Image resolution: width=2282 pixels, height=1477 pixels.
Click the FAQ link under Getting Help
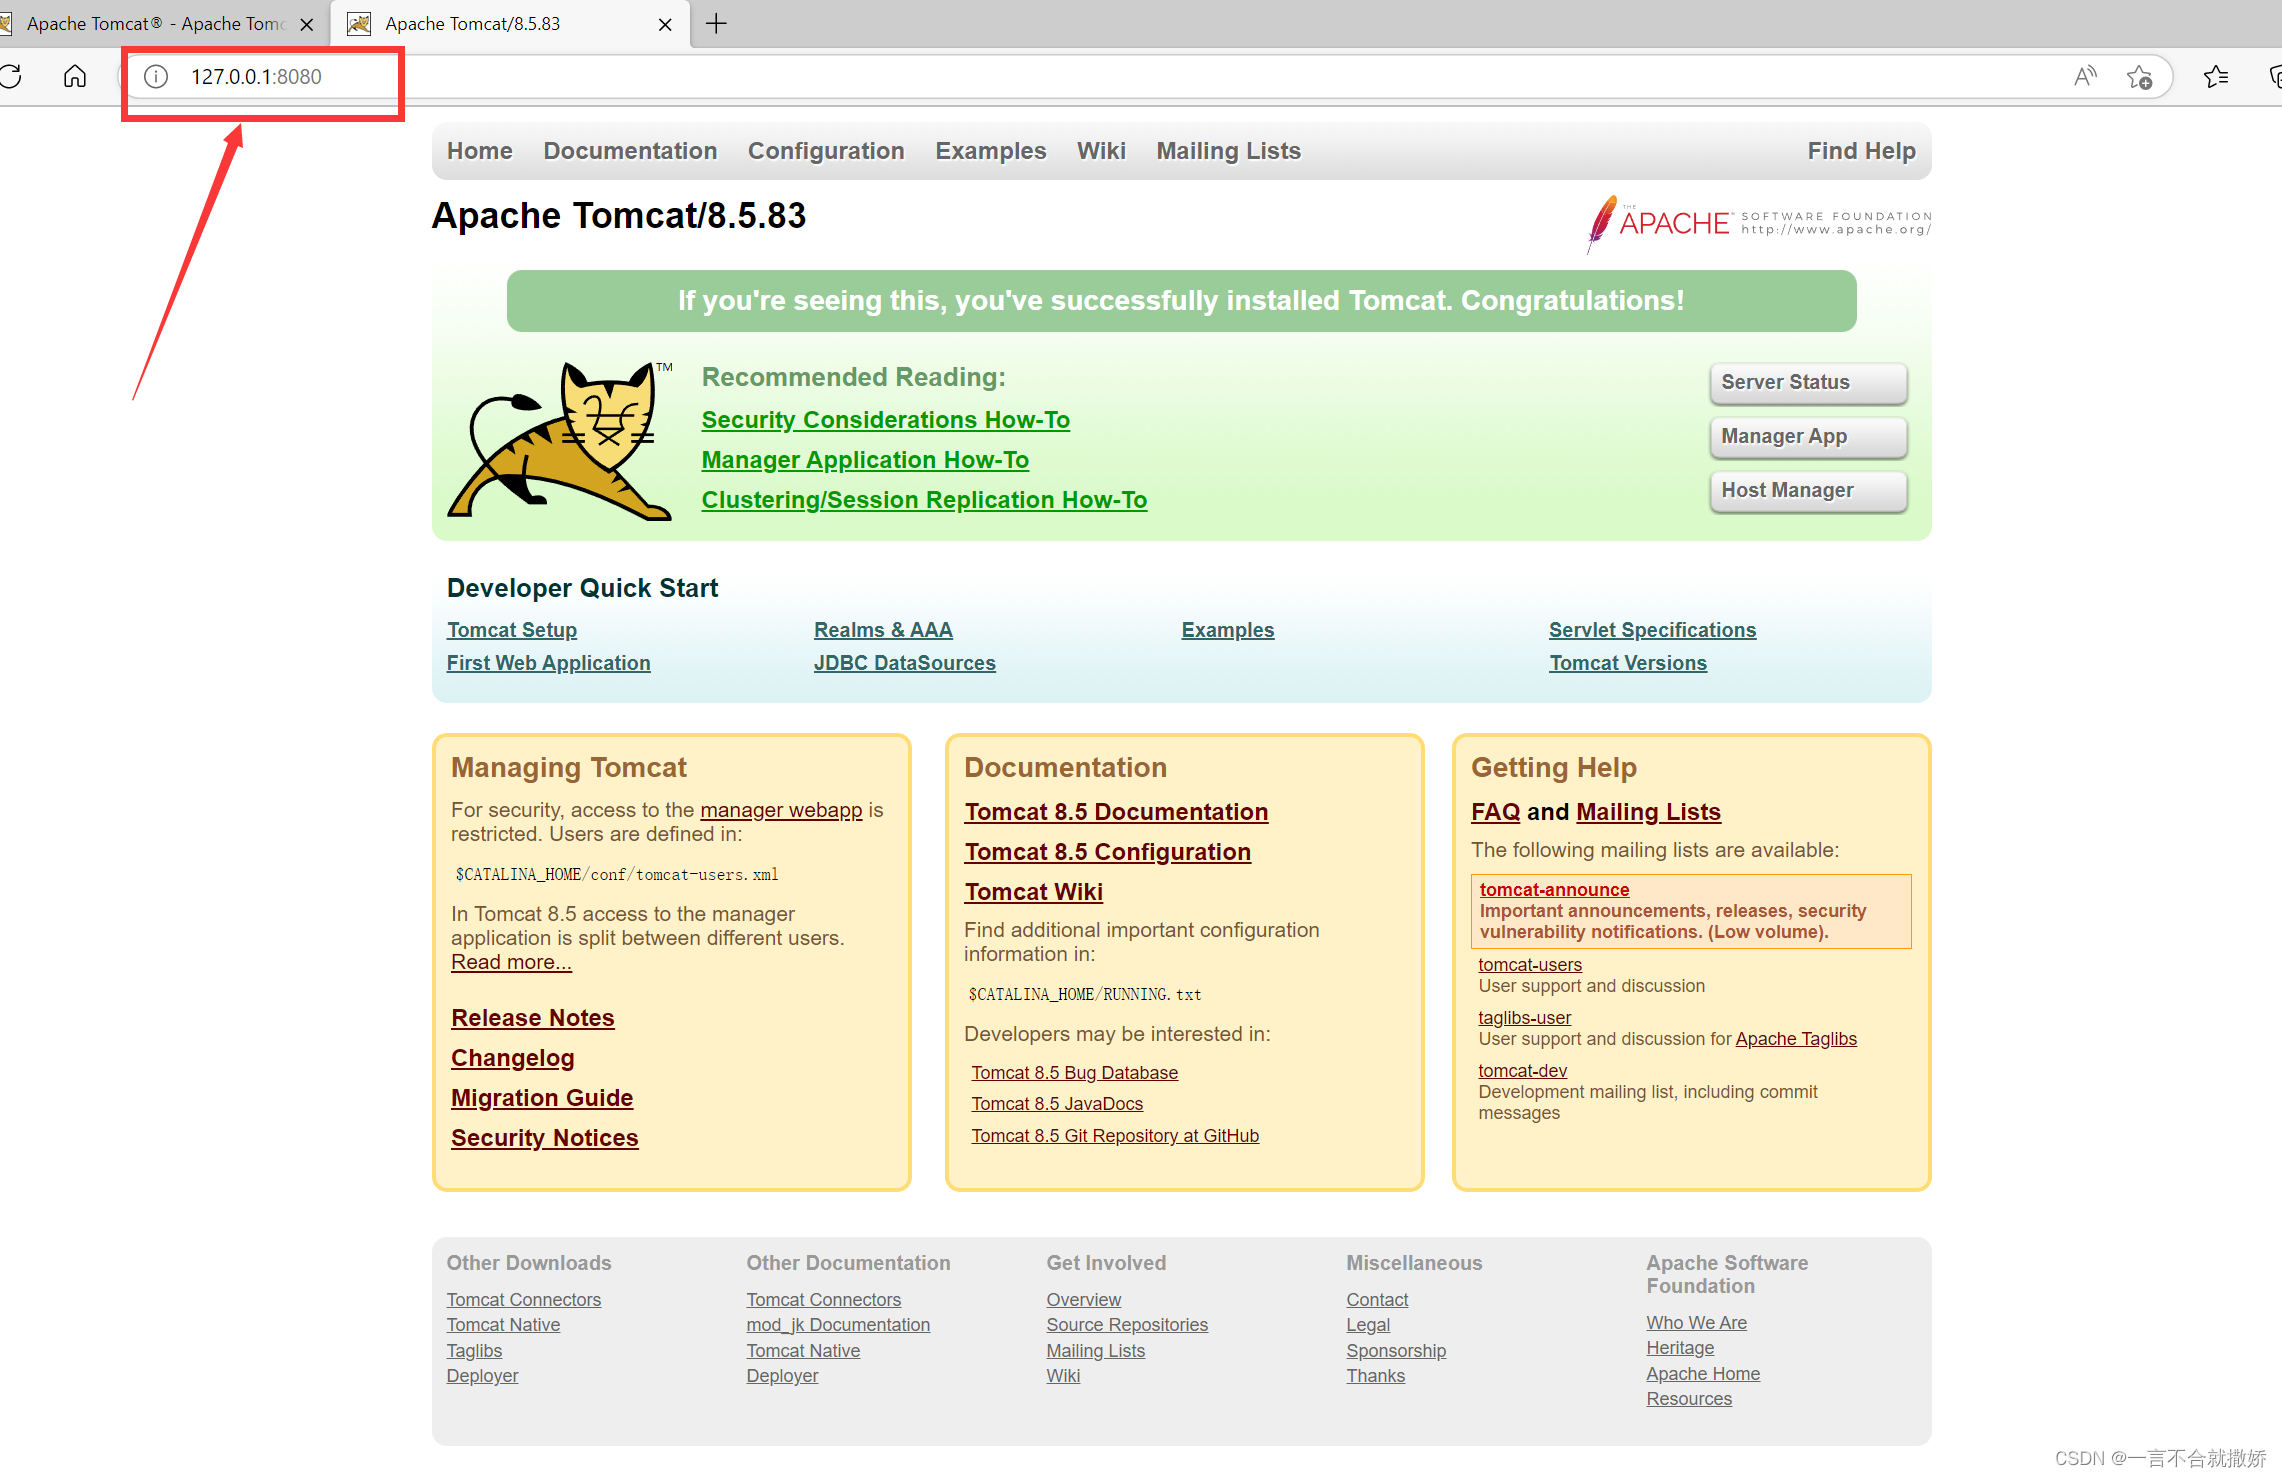coord(1496,812)
